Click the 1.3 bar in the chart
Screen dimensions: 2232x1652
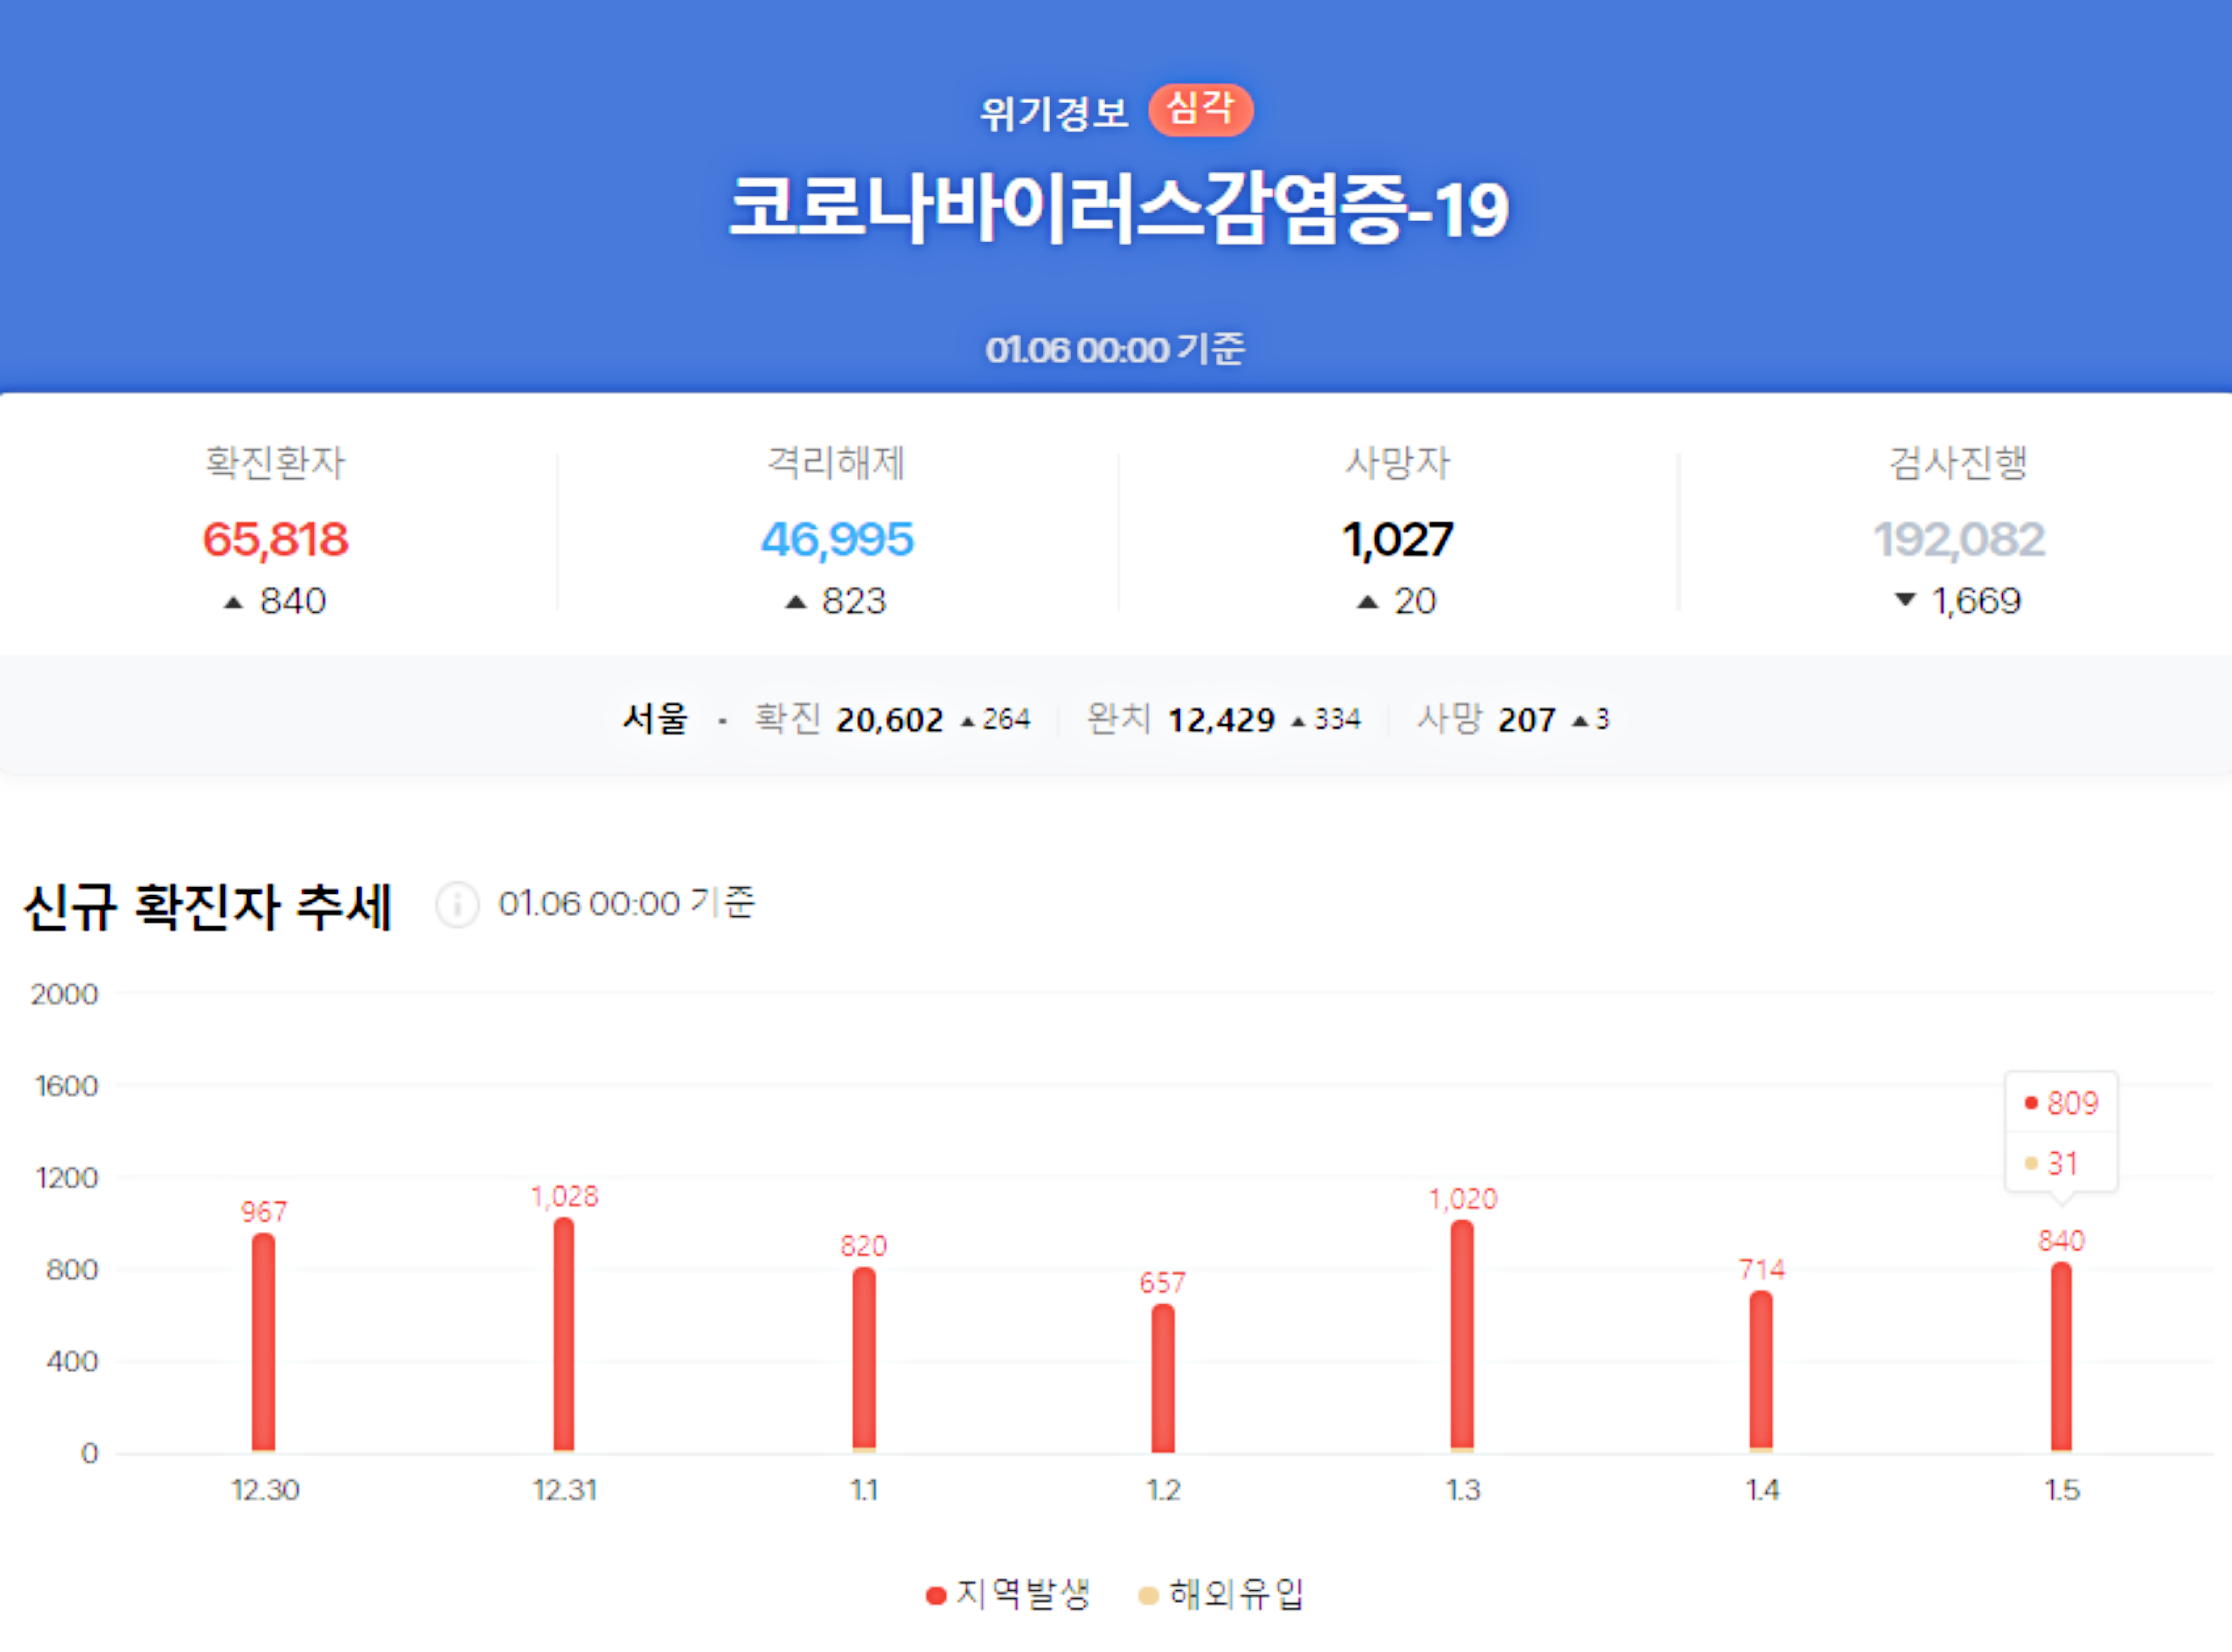click(1462, 1336)
